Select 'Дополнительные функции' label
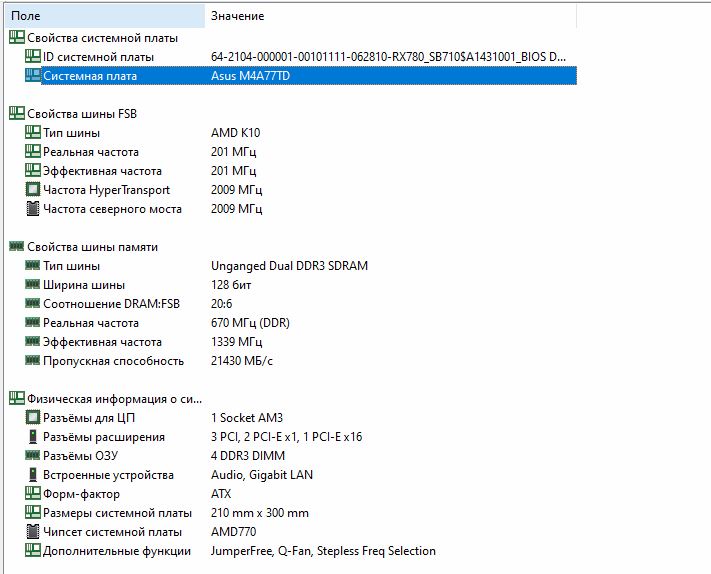Viewport: 711px width, 574px height. click(x=117, y=552)
